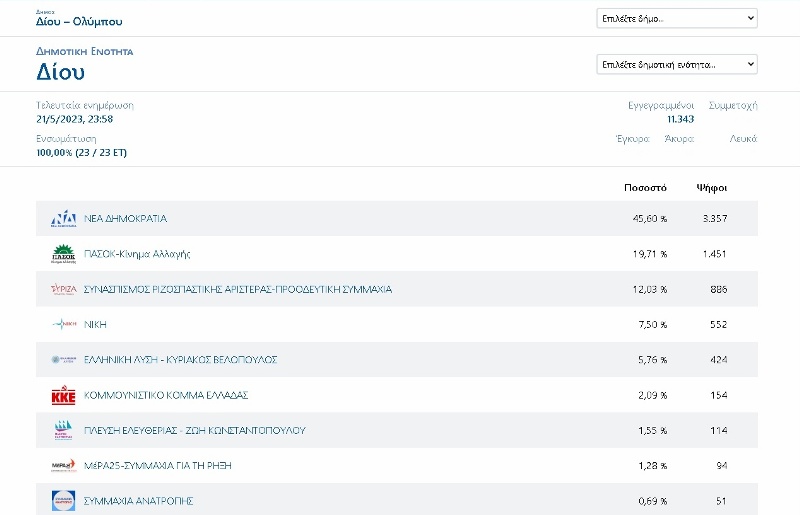Click the 94 votes value

(x=721, y=465)
